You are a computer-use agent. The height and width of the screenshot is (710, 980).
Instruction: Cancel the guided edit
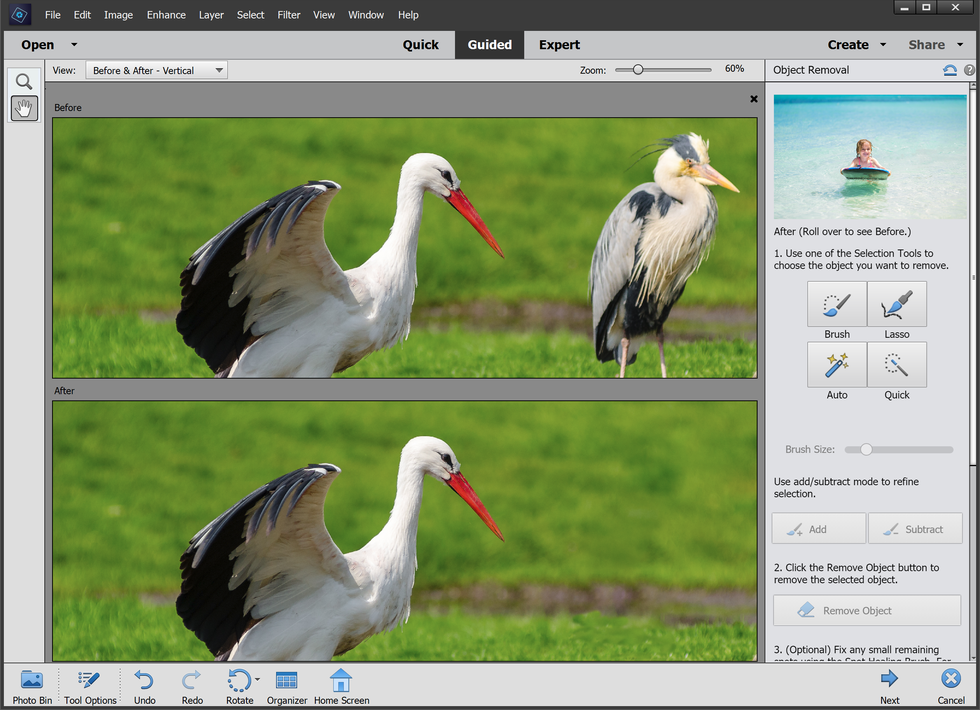[x=951, y=686]
